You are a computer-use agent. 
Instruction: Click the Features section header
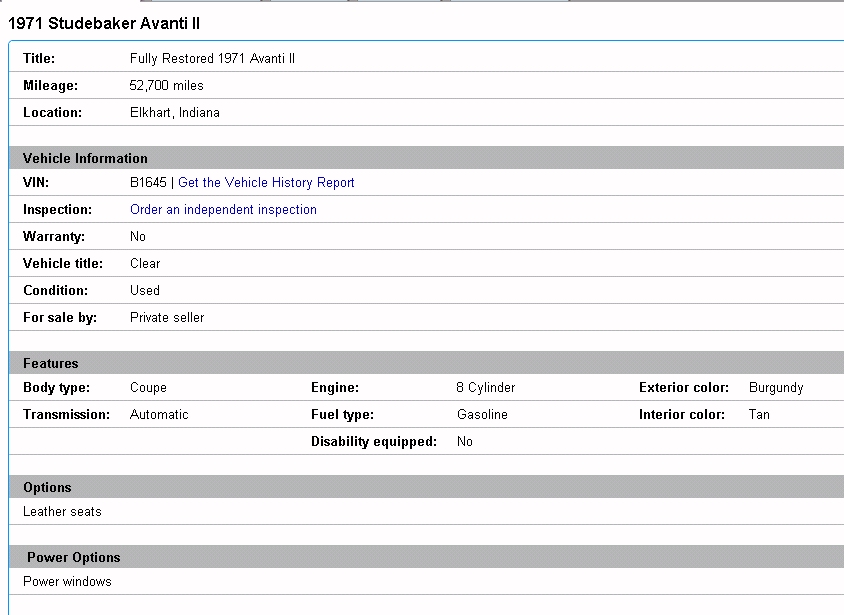click(x=50, y=363)
